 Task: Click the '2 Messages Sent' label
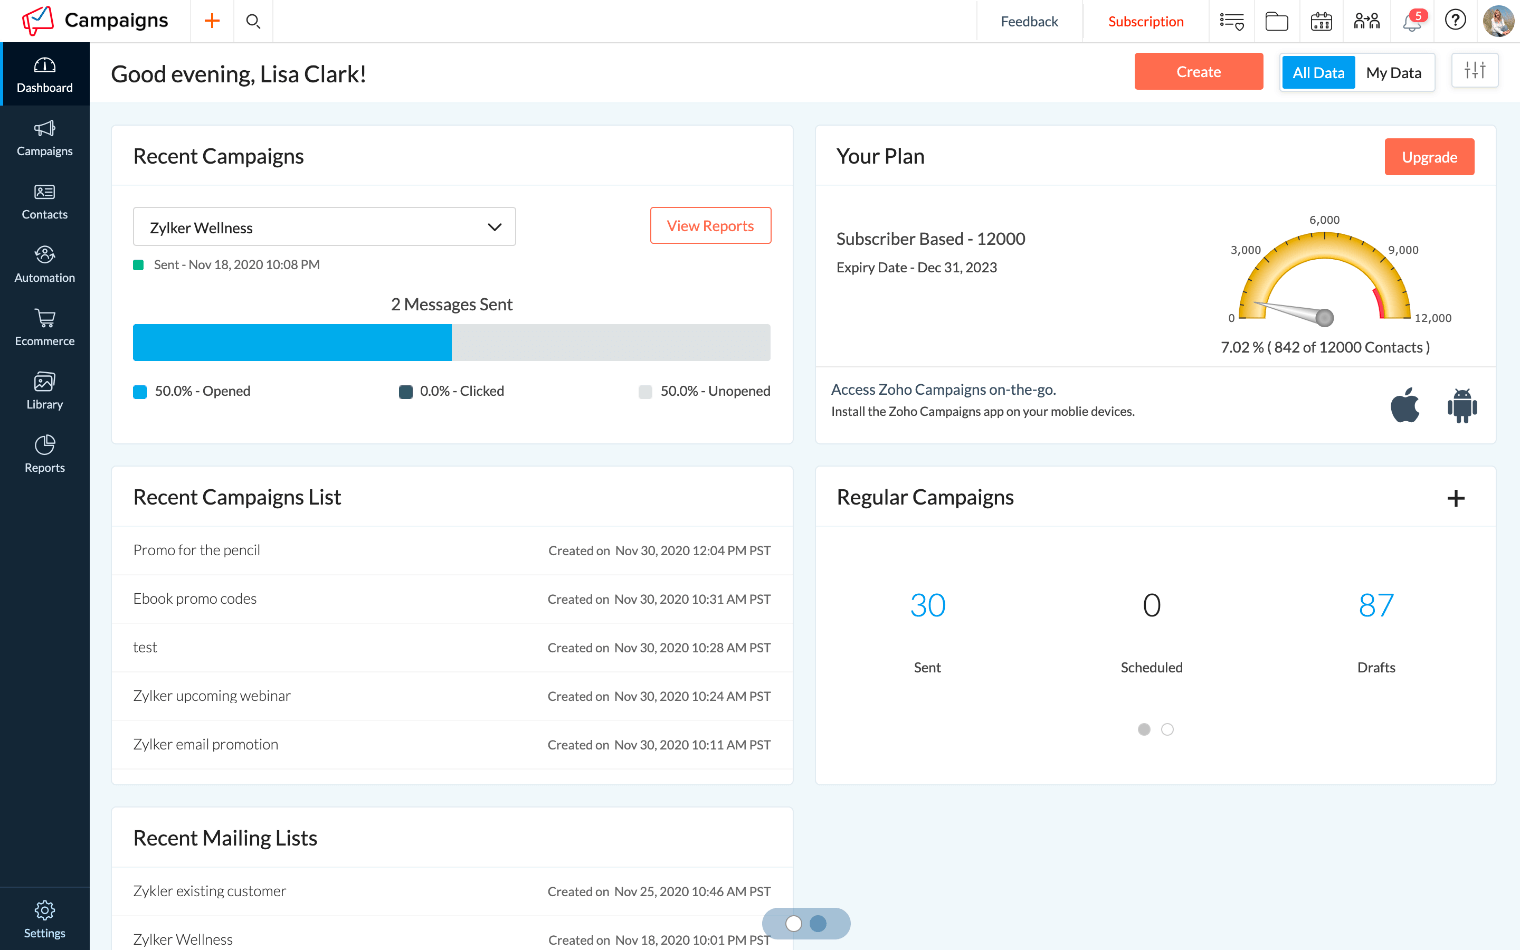[452, 304]
